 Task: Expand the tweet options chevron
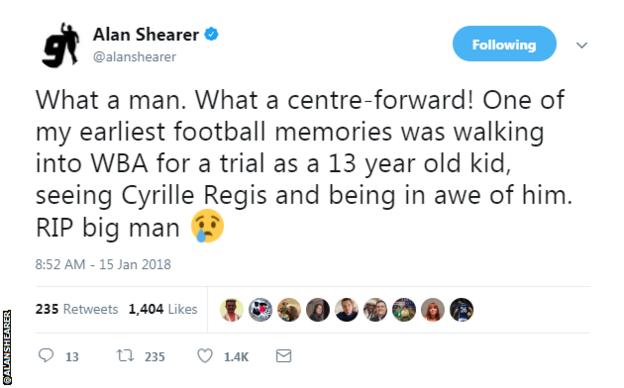coord(582,45)
